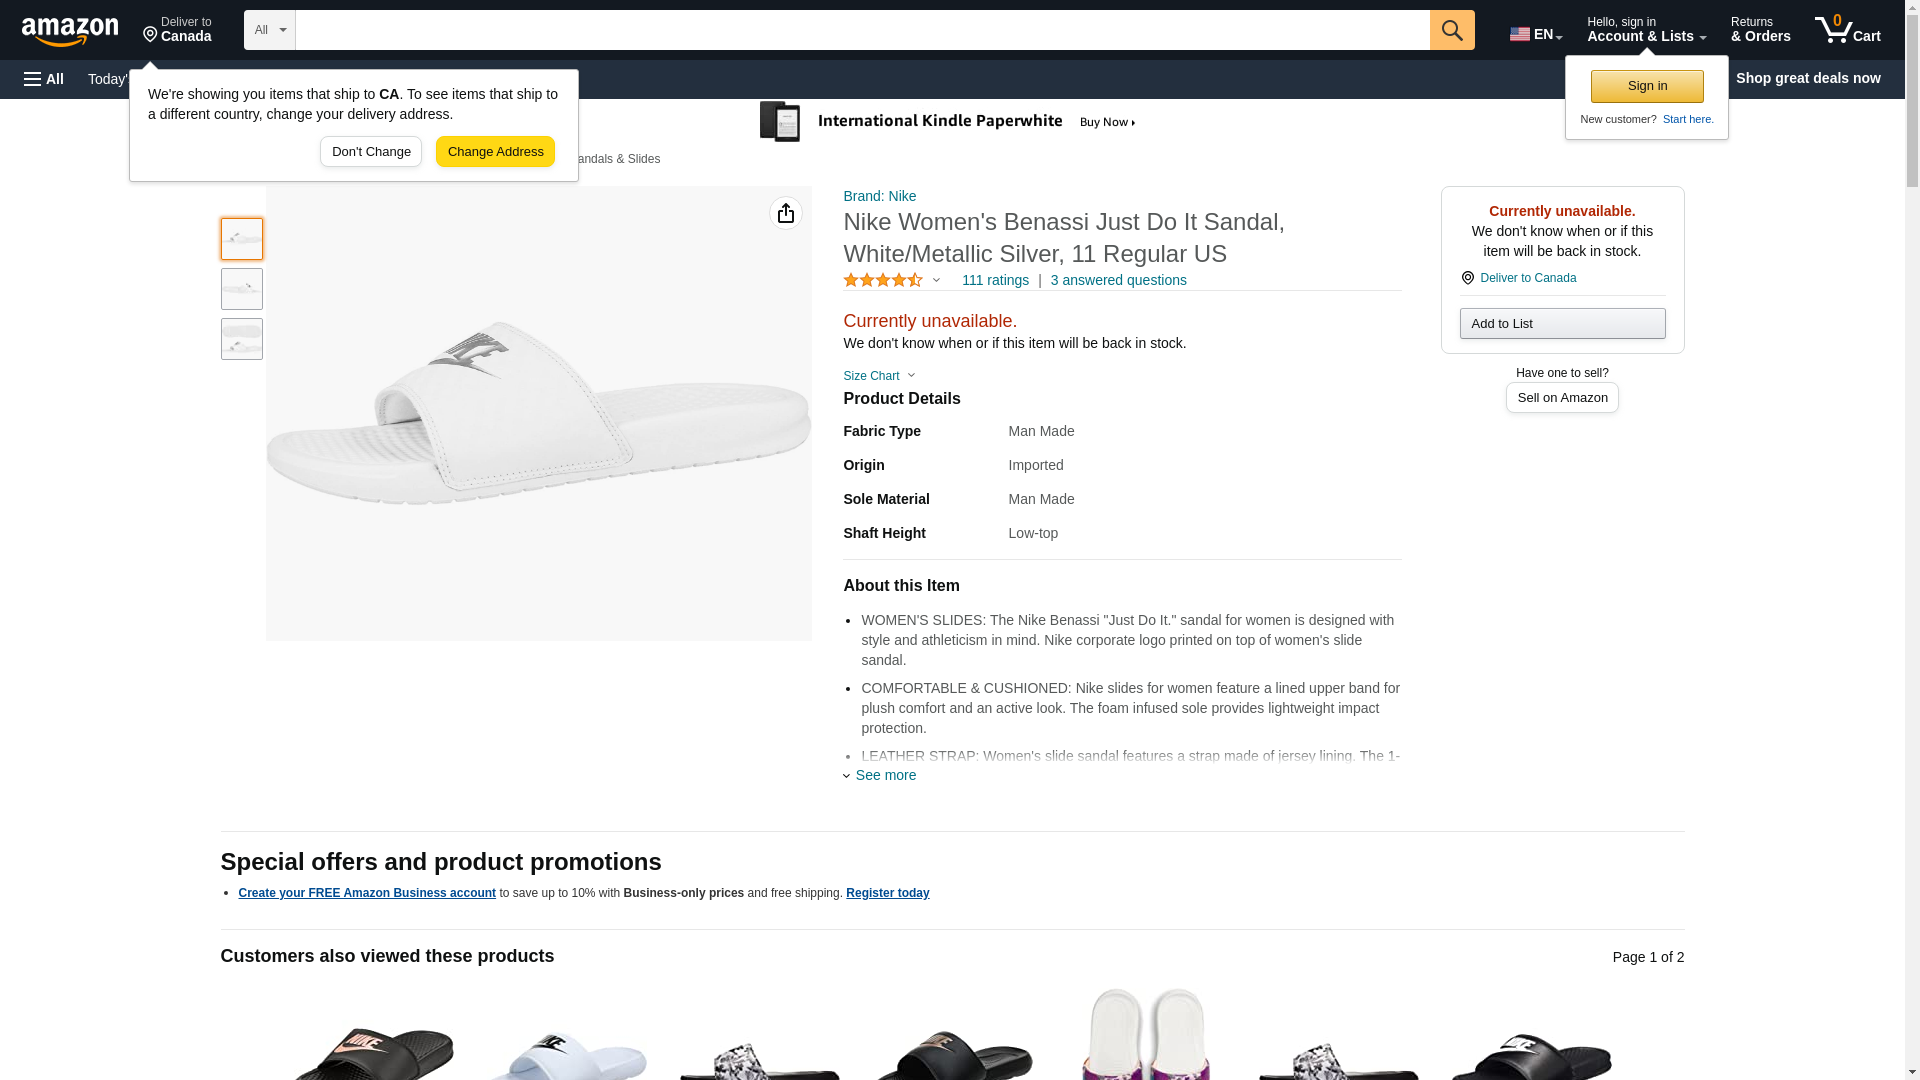Click the star rating icons
Viewport: 1920px width, 1080px height.
882,281
